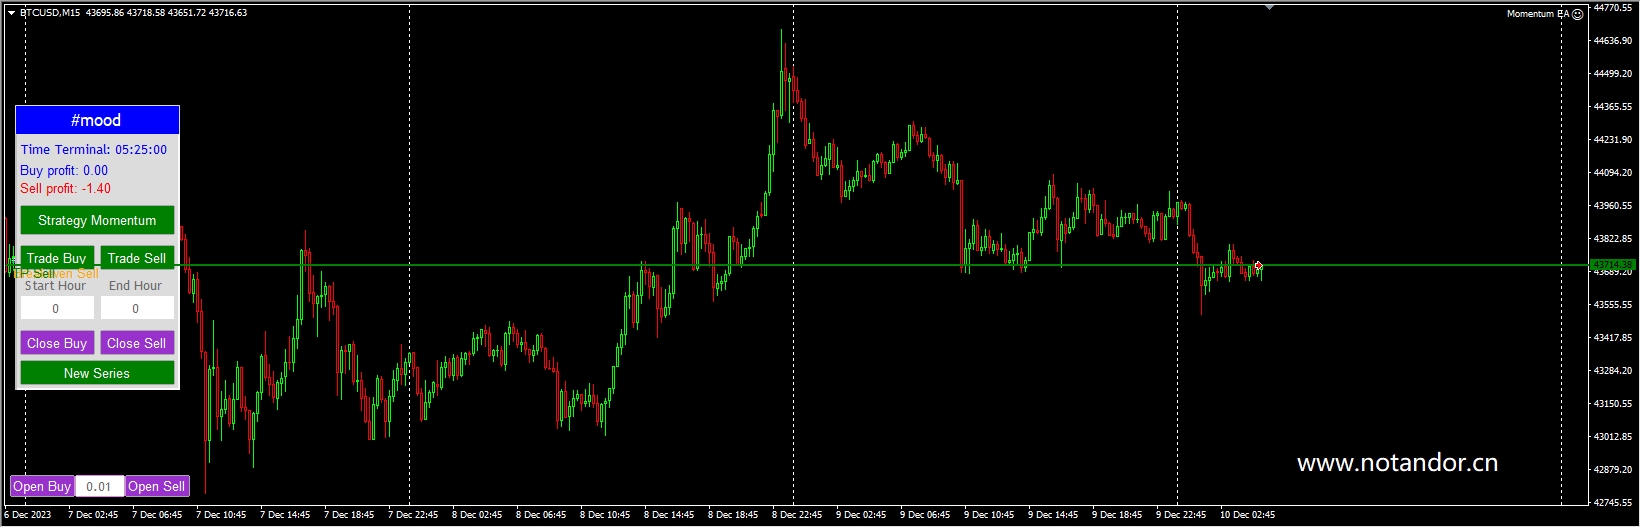Click the Close Buy button
Image resolution: width=1641 pixels, height=528 pixels.
pos(57,343)
